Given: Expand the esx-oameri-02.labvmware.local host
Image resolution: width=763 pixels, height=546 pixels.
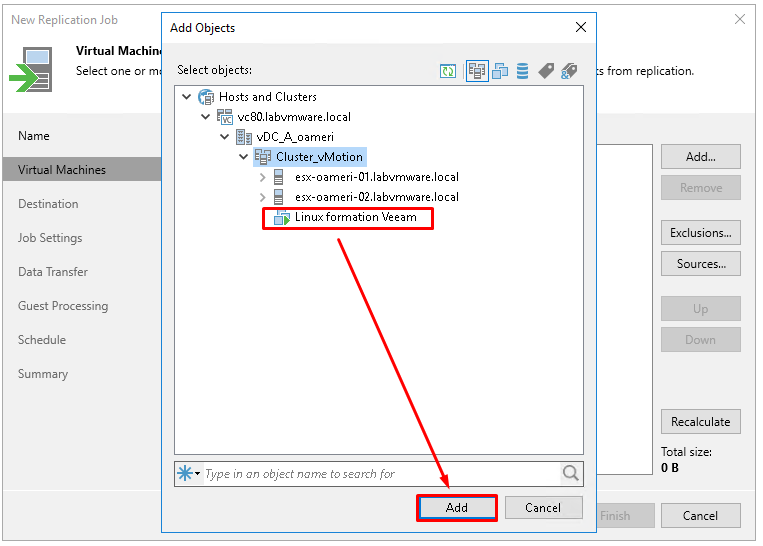Looking at the screenshot, I should (263, 197).
